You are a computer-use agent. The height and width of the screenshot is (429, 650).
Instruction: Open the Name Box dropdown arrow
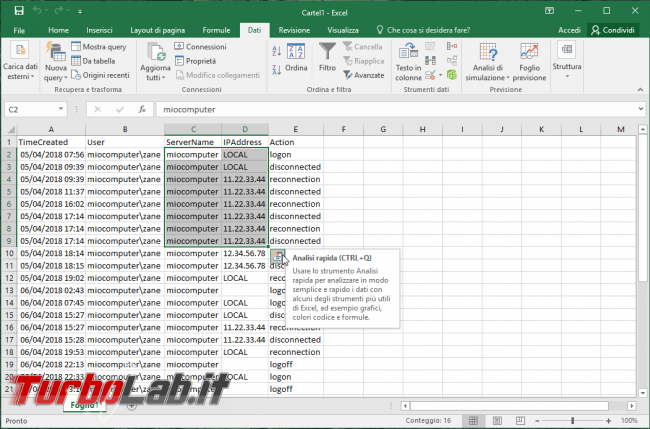click(x=61, y=109)
